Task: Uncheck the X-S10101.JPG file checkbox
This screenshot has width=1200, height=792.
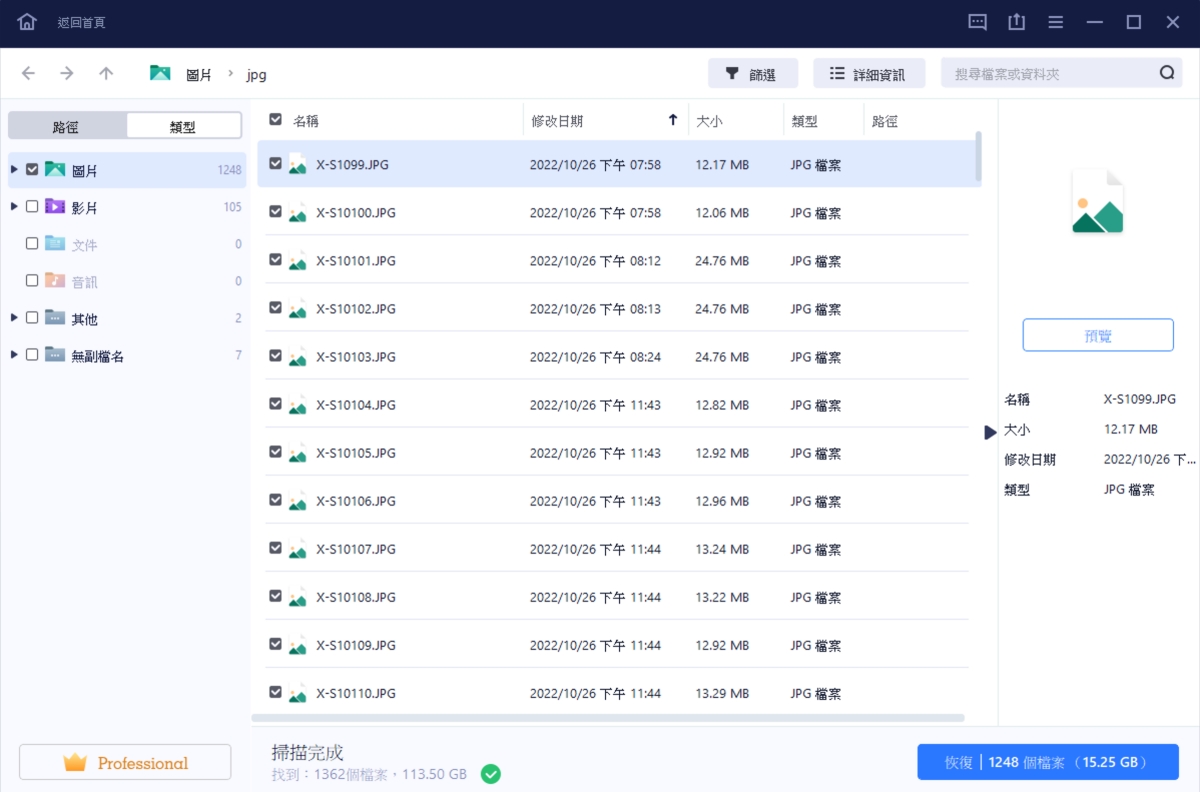Action: click(x=276, y=260)
